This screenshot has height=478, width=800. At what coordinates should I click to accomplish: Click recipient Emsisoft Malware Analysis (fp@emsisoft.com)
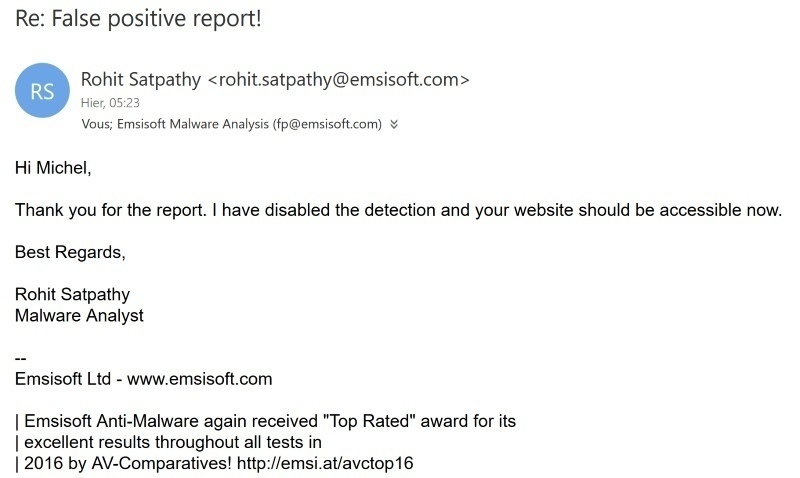click(x=249, y=124)
